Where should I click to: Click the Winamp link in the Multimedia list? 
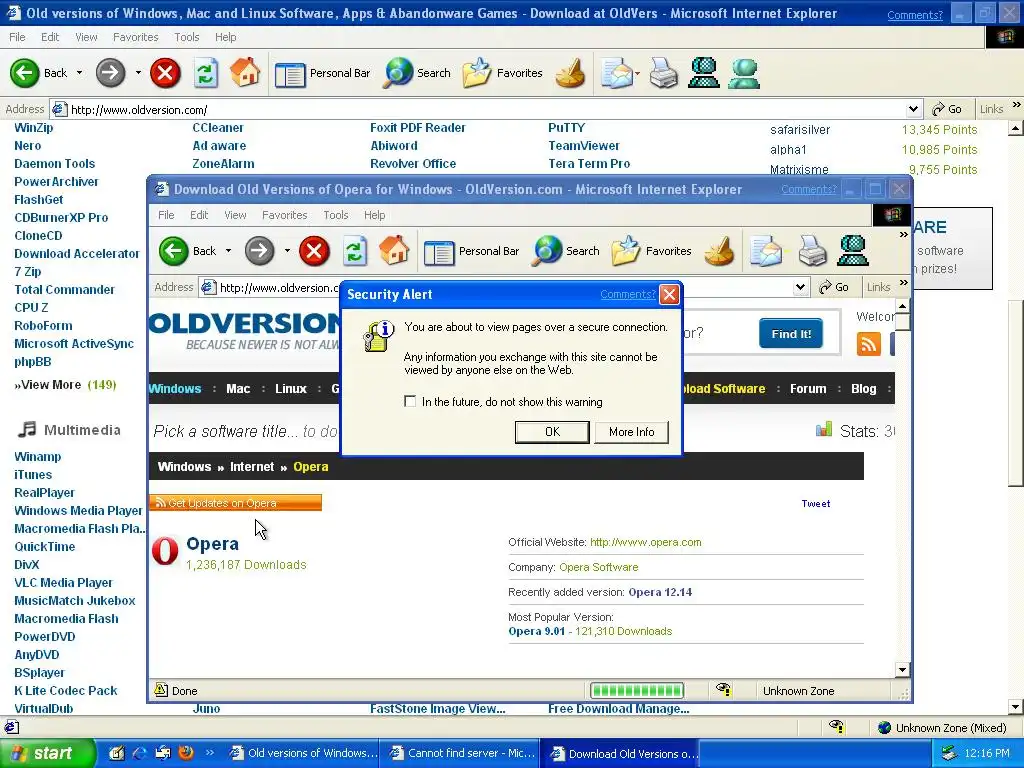38,456
